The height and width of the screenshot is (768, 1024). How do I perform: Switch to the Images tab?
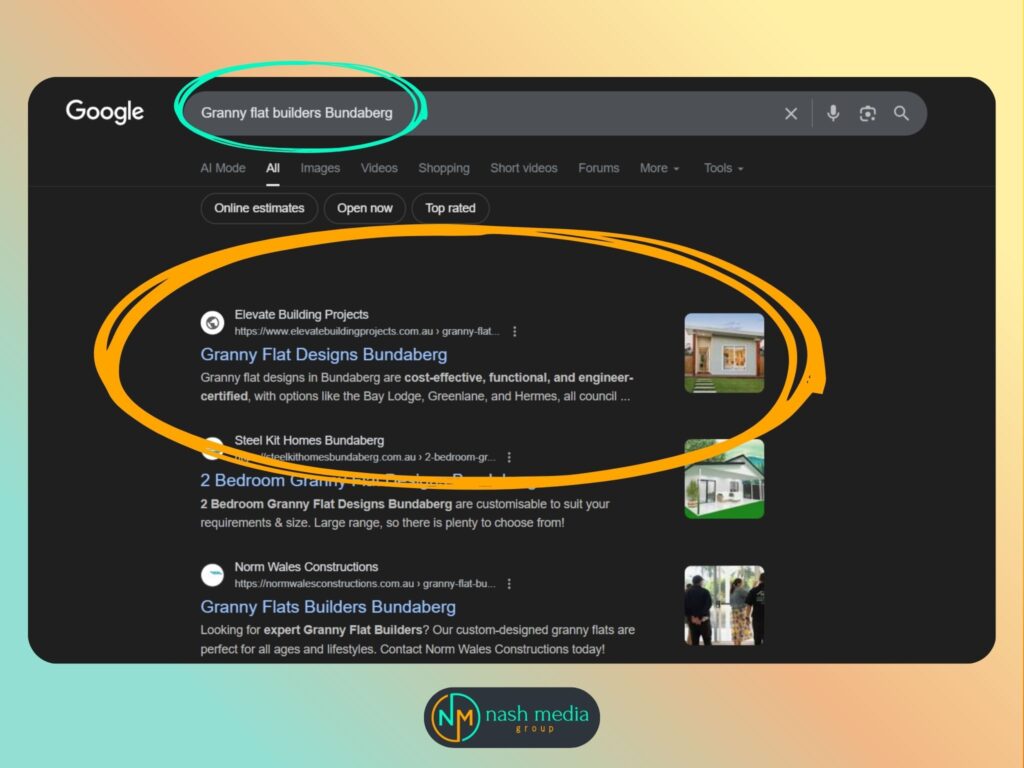coord(320,168)
